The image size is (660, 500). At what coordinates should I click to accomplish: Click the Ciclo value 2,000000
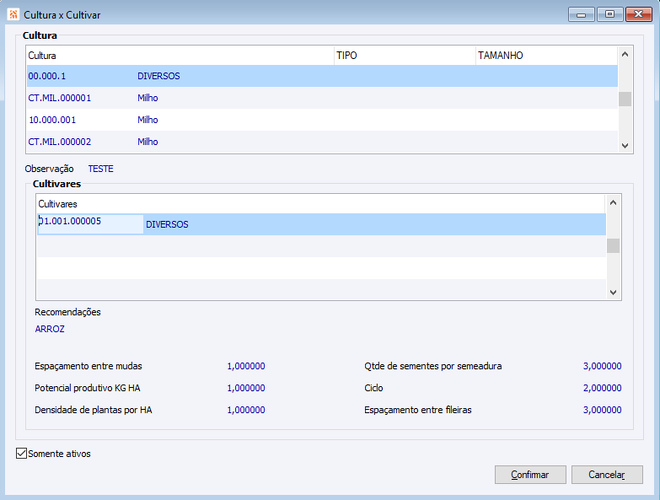pos(602,388)
